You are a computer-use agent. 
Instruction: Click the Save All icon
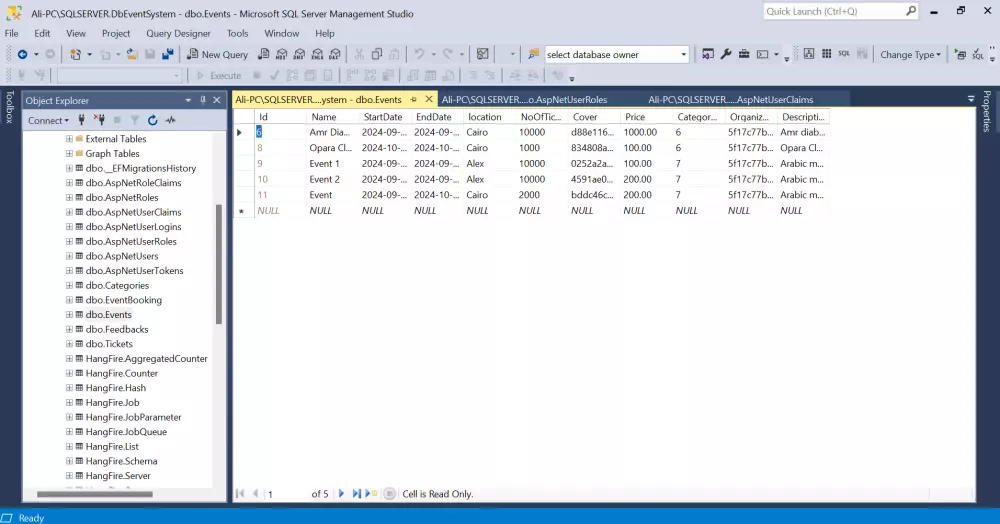click(x=168, y=55)
